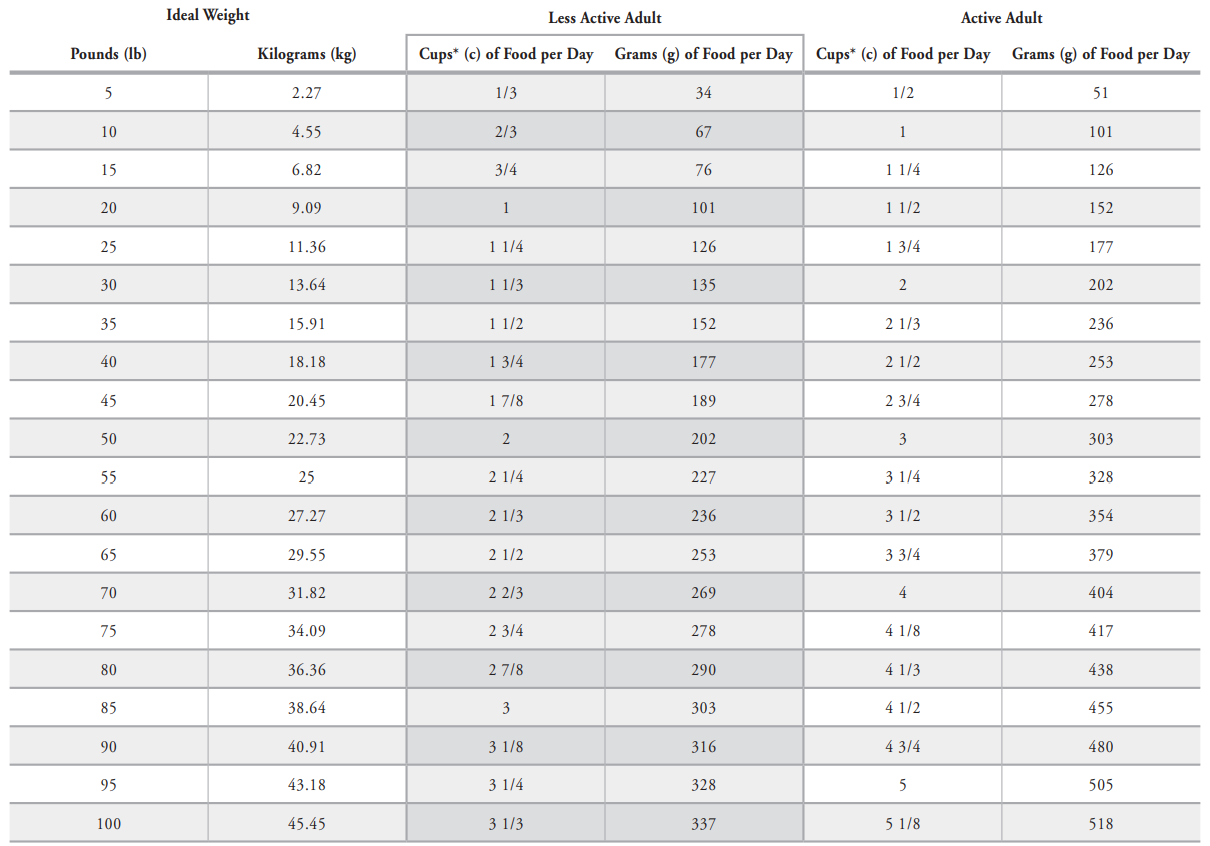Click the 1 7/8 cups cell
Screen dimensions: 1210x846
(x=506, y=401)
